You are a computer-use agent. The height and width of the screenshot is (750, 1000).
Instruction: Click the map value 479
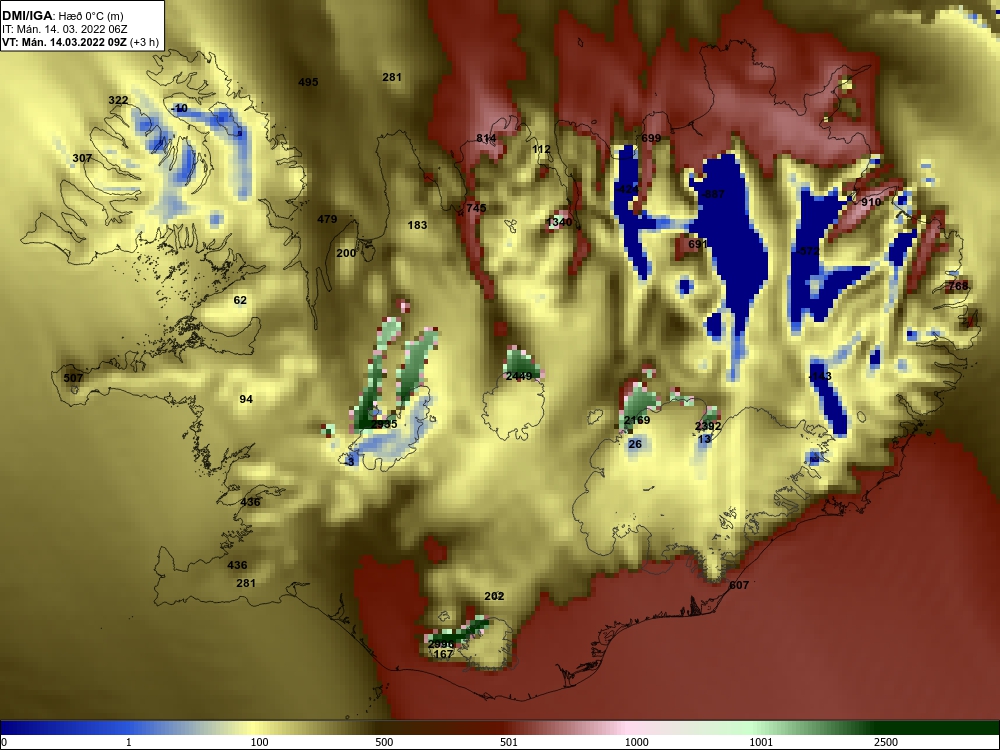coord(327,219)
